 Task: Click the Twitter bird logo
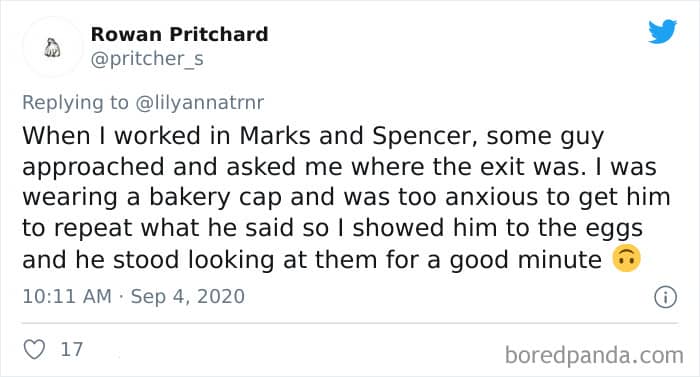pos(662,31)
